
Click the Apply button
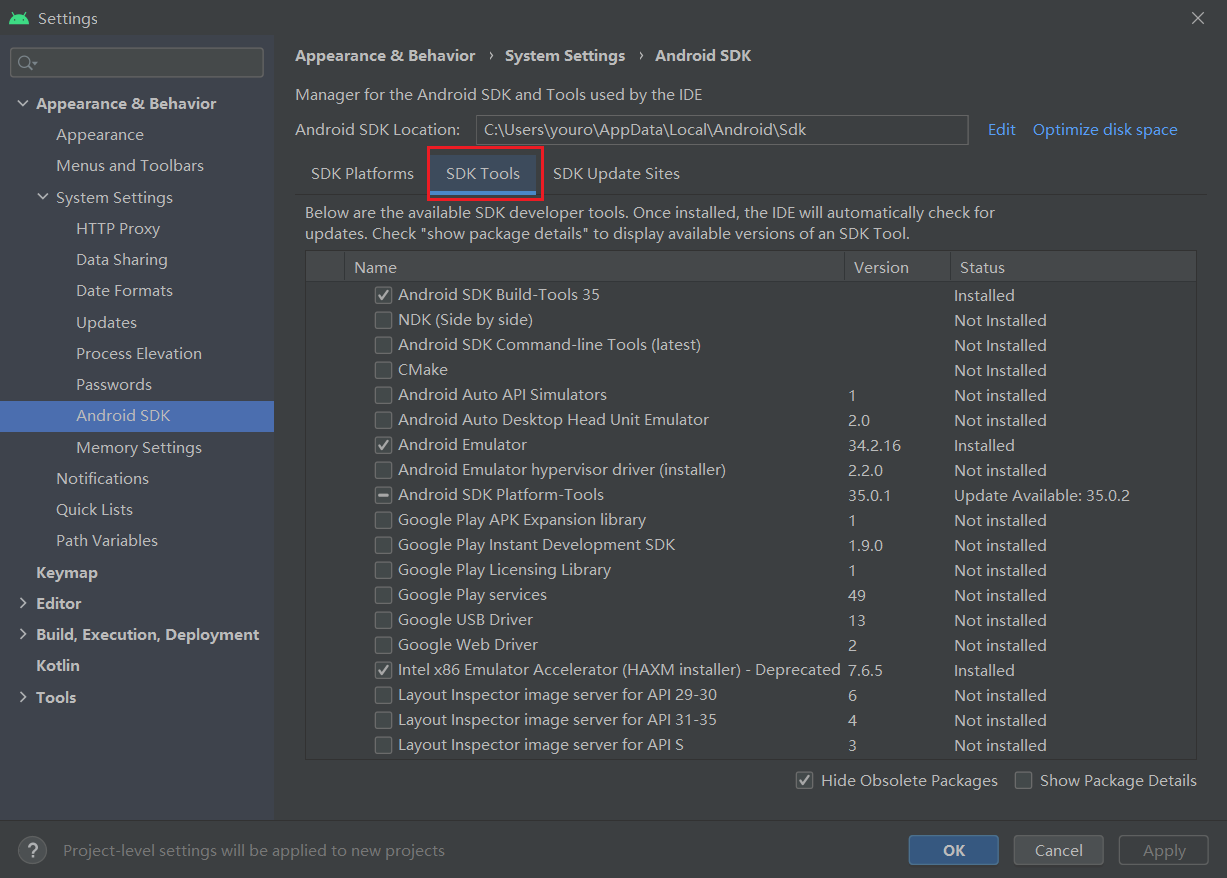coord(1164,850)
